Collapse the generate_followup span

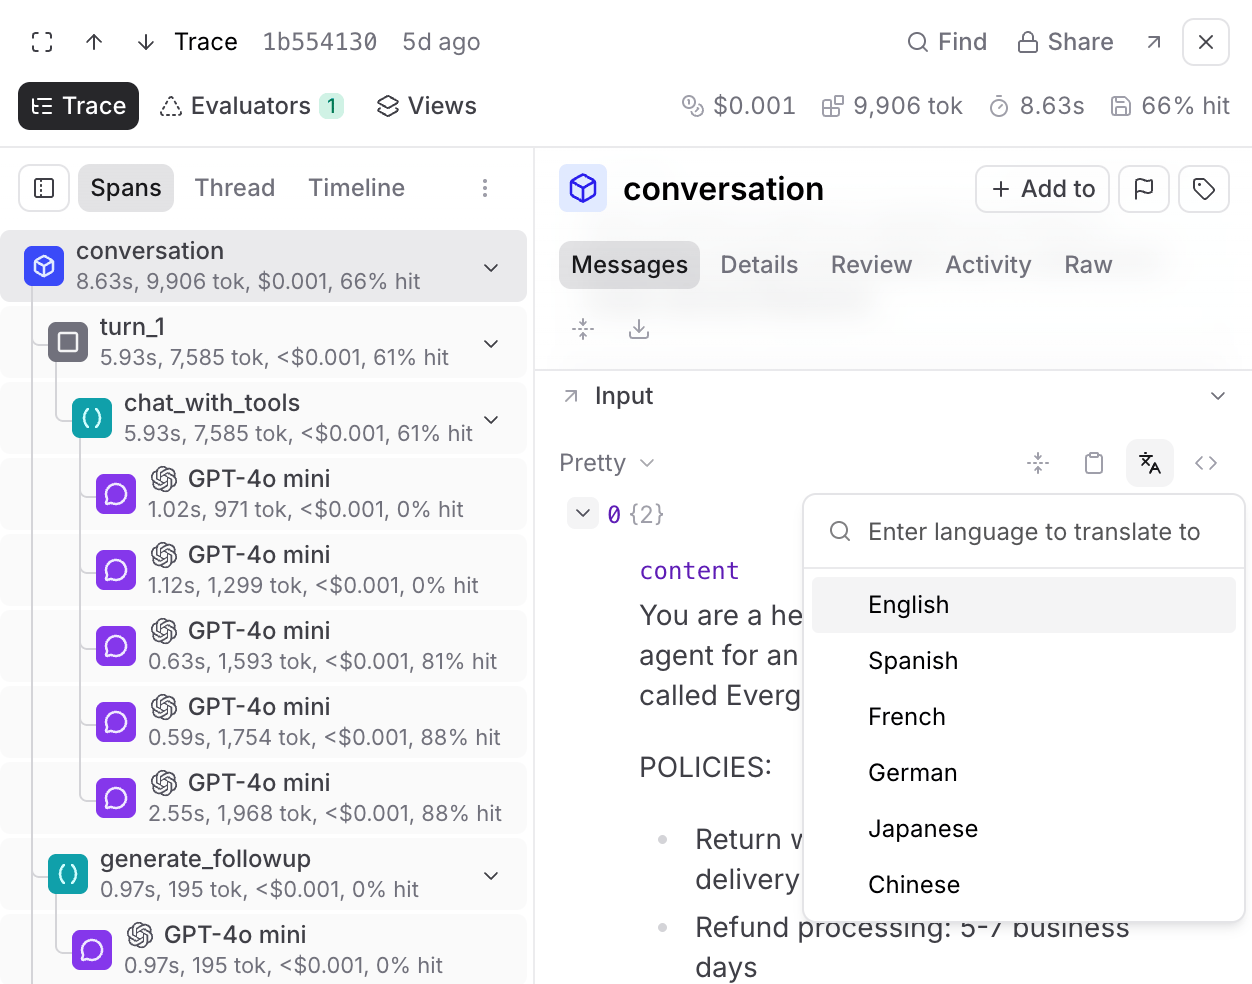pos(491,875)
